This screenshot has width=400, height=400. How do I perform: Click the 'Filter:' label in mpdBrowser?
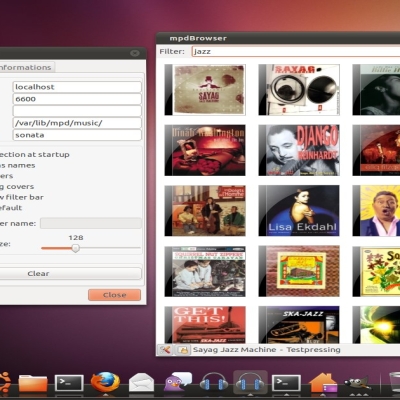[172, 51]
